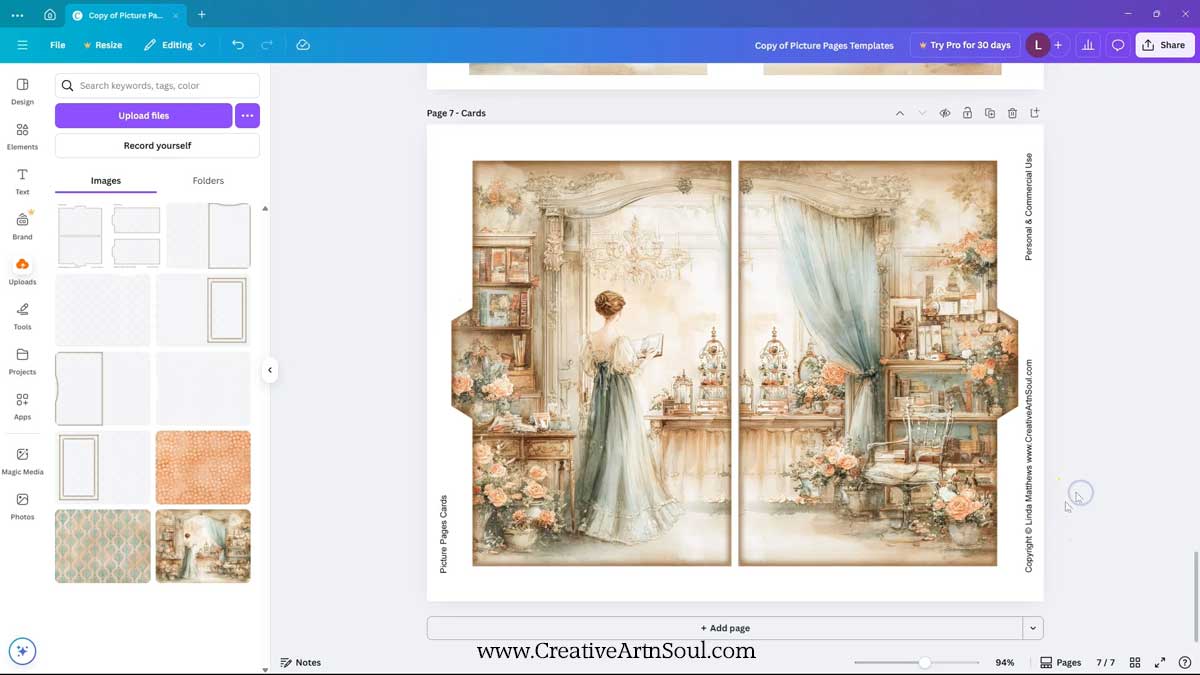Select the curtain and chair card image
This screenshot has height=675, width=1200.
tap(878, 363)
